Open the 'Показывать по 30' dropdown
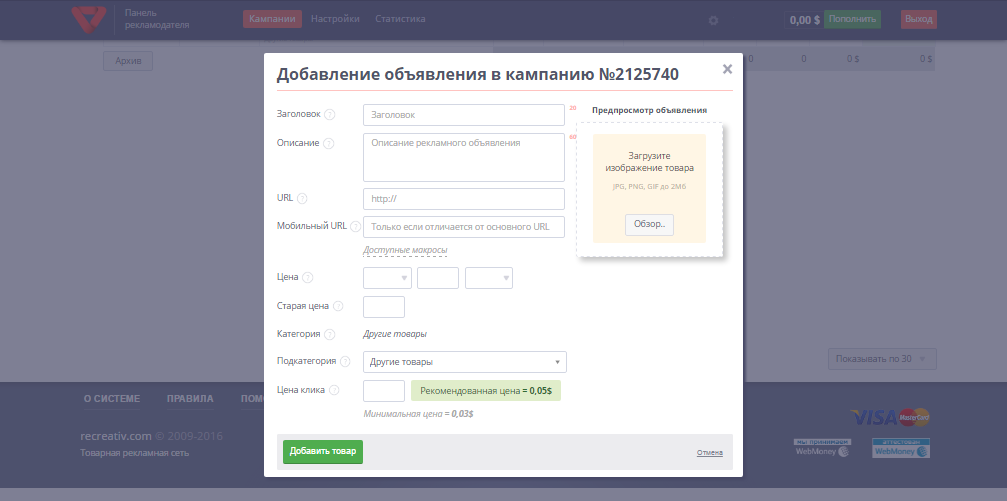The image size is (1007, 501). 882,359
